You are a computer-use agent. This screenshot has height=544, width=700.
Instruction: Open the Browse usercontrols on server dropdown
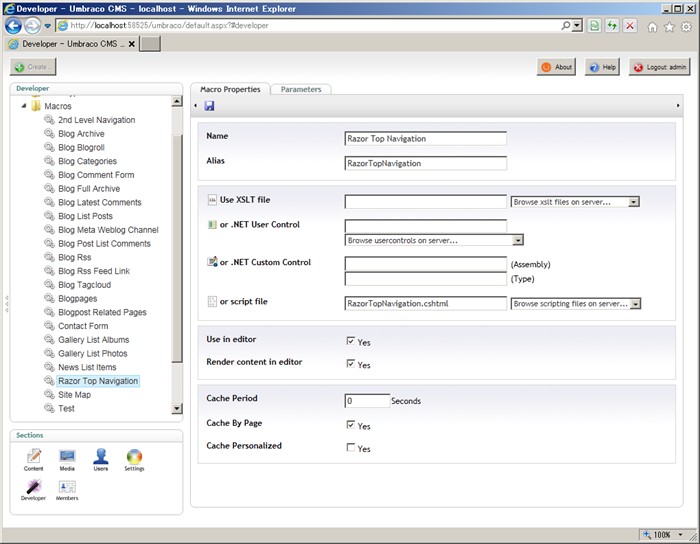(x=434, y=240)
